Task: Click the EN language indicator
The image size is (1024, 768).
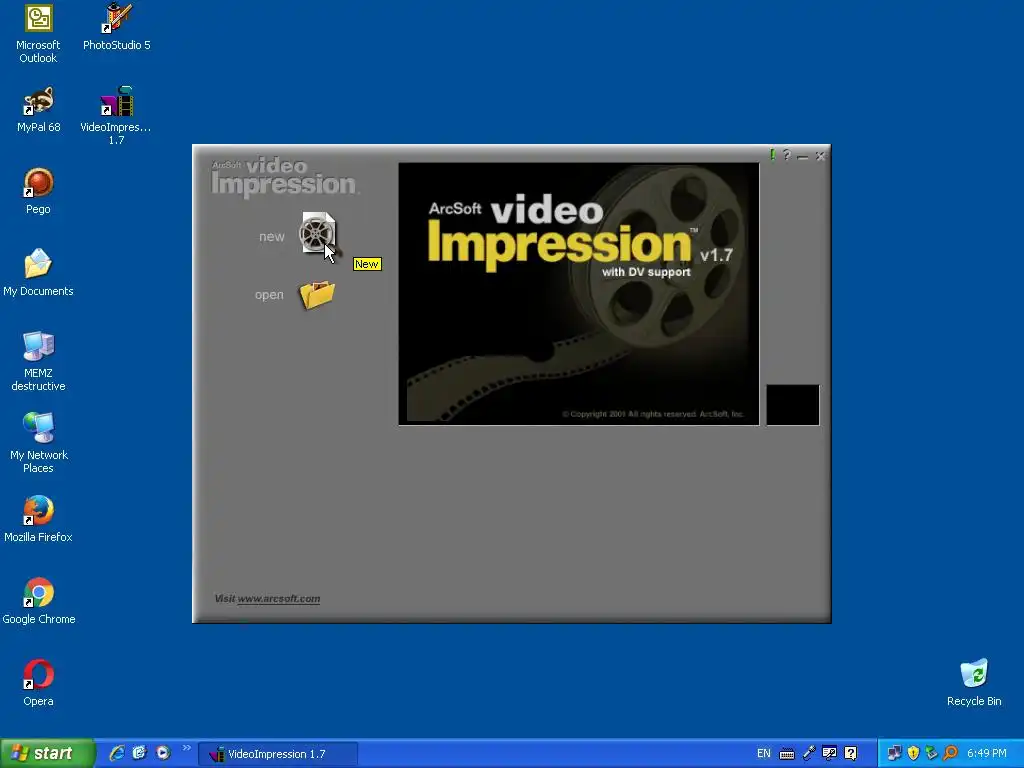Action: tap(763, 754)
